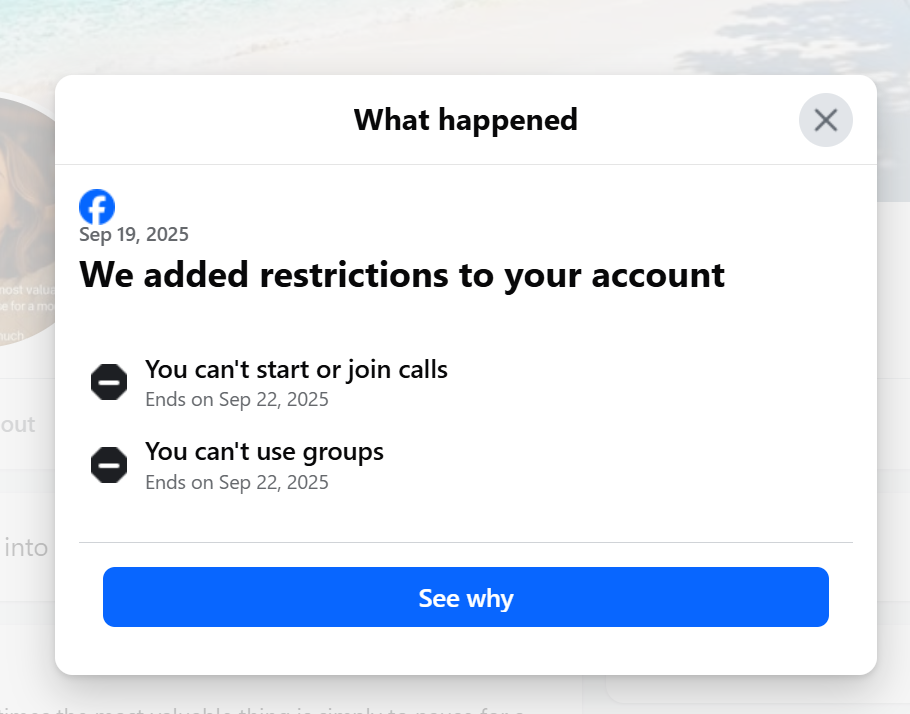The width and height of the screenshot is (910, 714).
Task: Click the calls "Ends on Sep 22, 2025" text
Action: 237,400
